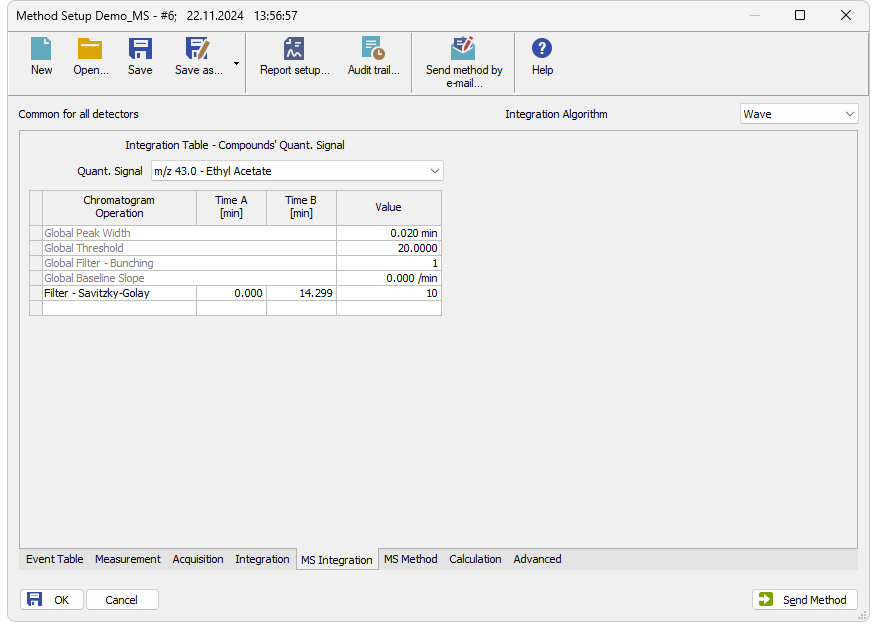Go to the Acquisition tab
Image resolution: width=877 pixels, height=629 pixels.
198,559
